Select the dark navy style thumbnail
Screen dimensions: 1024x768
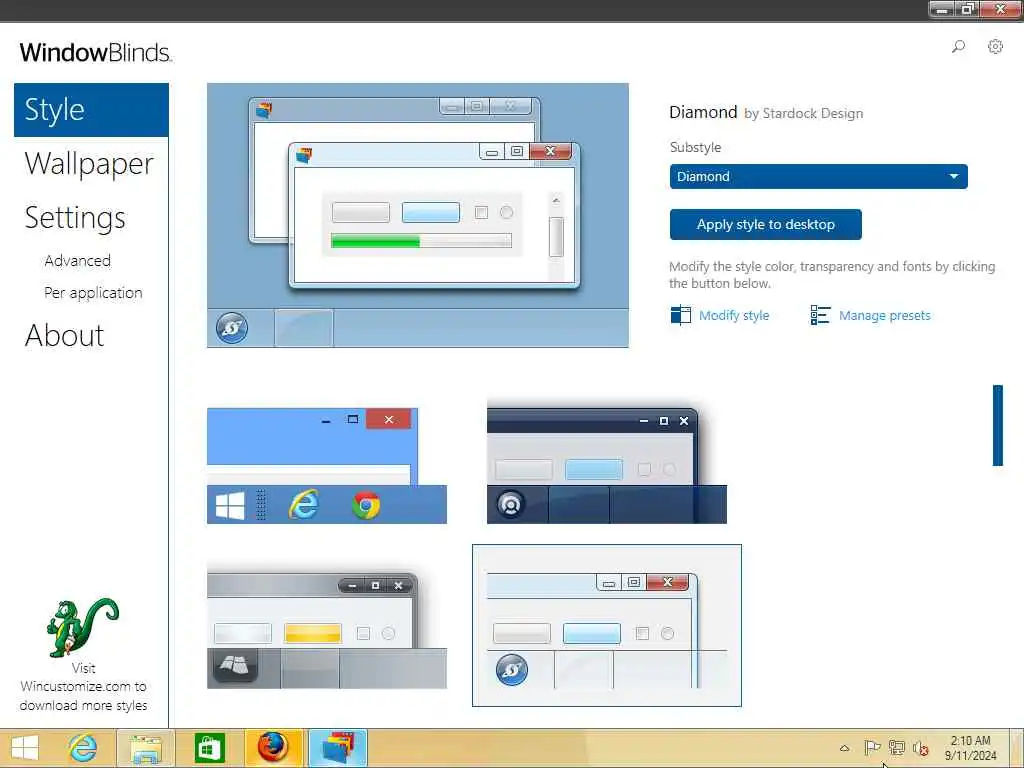click(607, 462)
